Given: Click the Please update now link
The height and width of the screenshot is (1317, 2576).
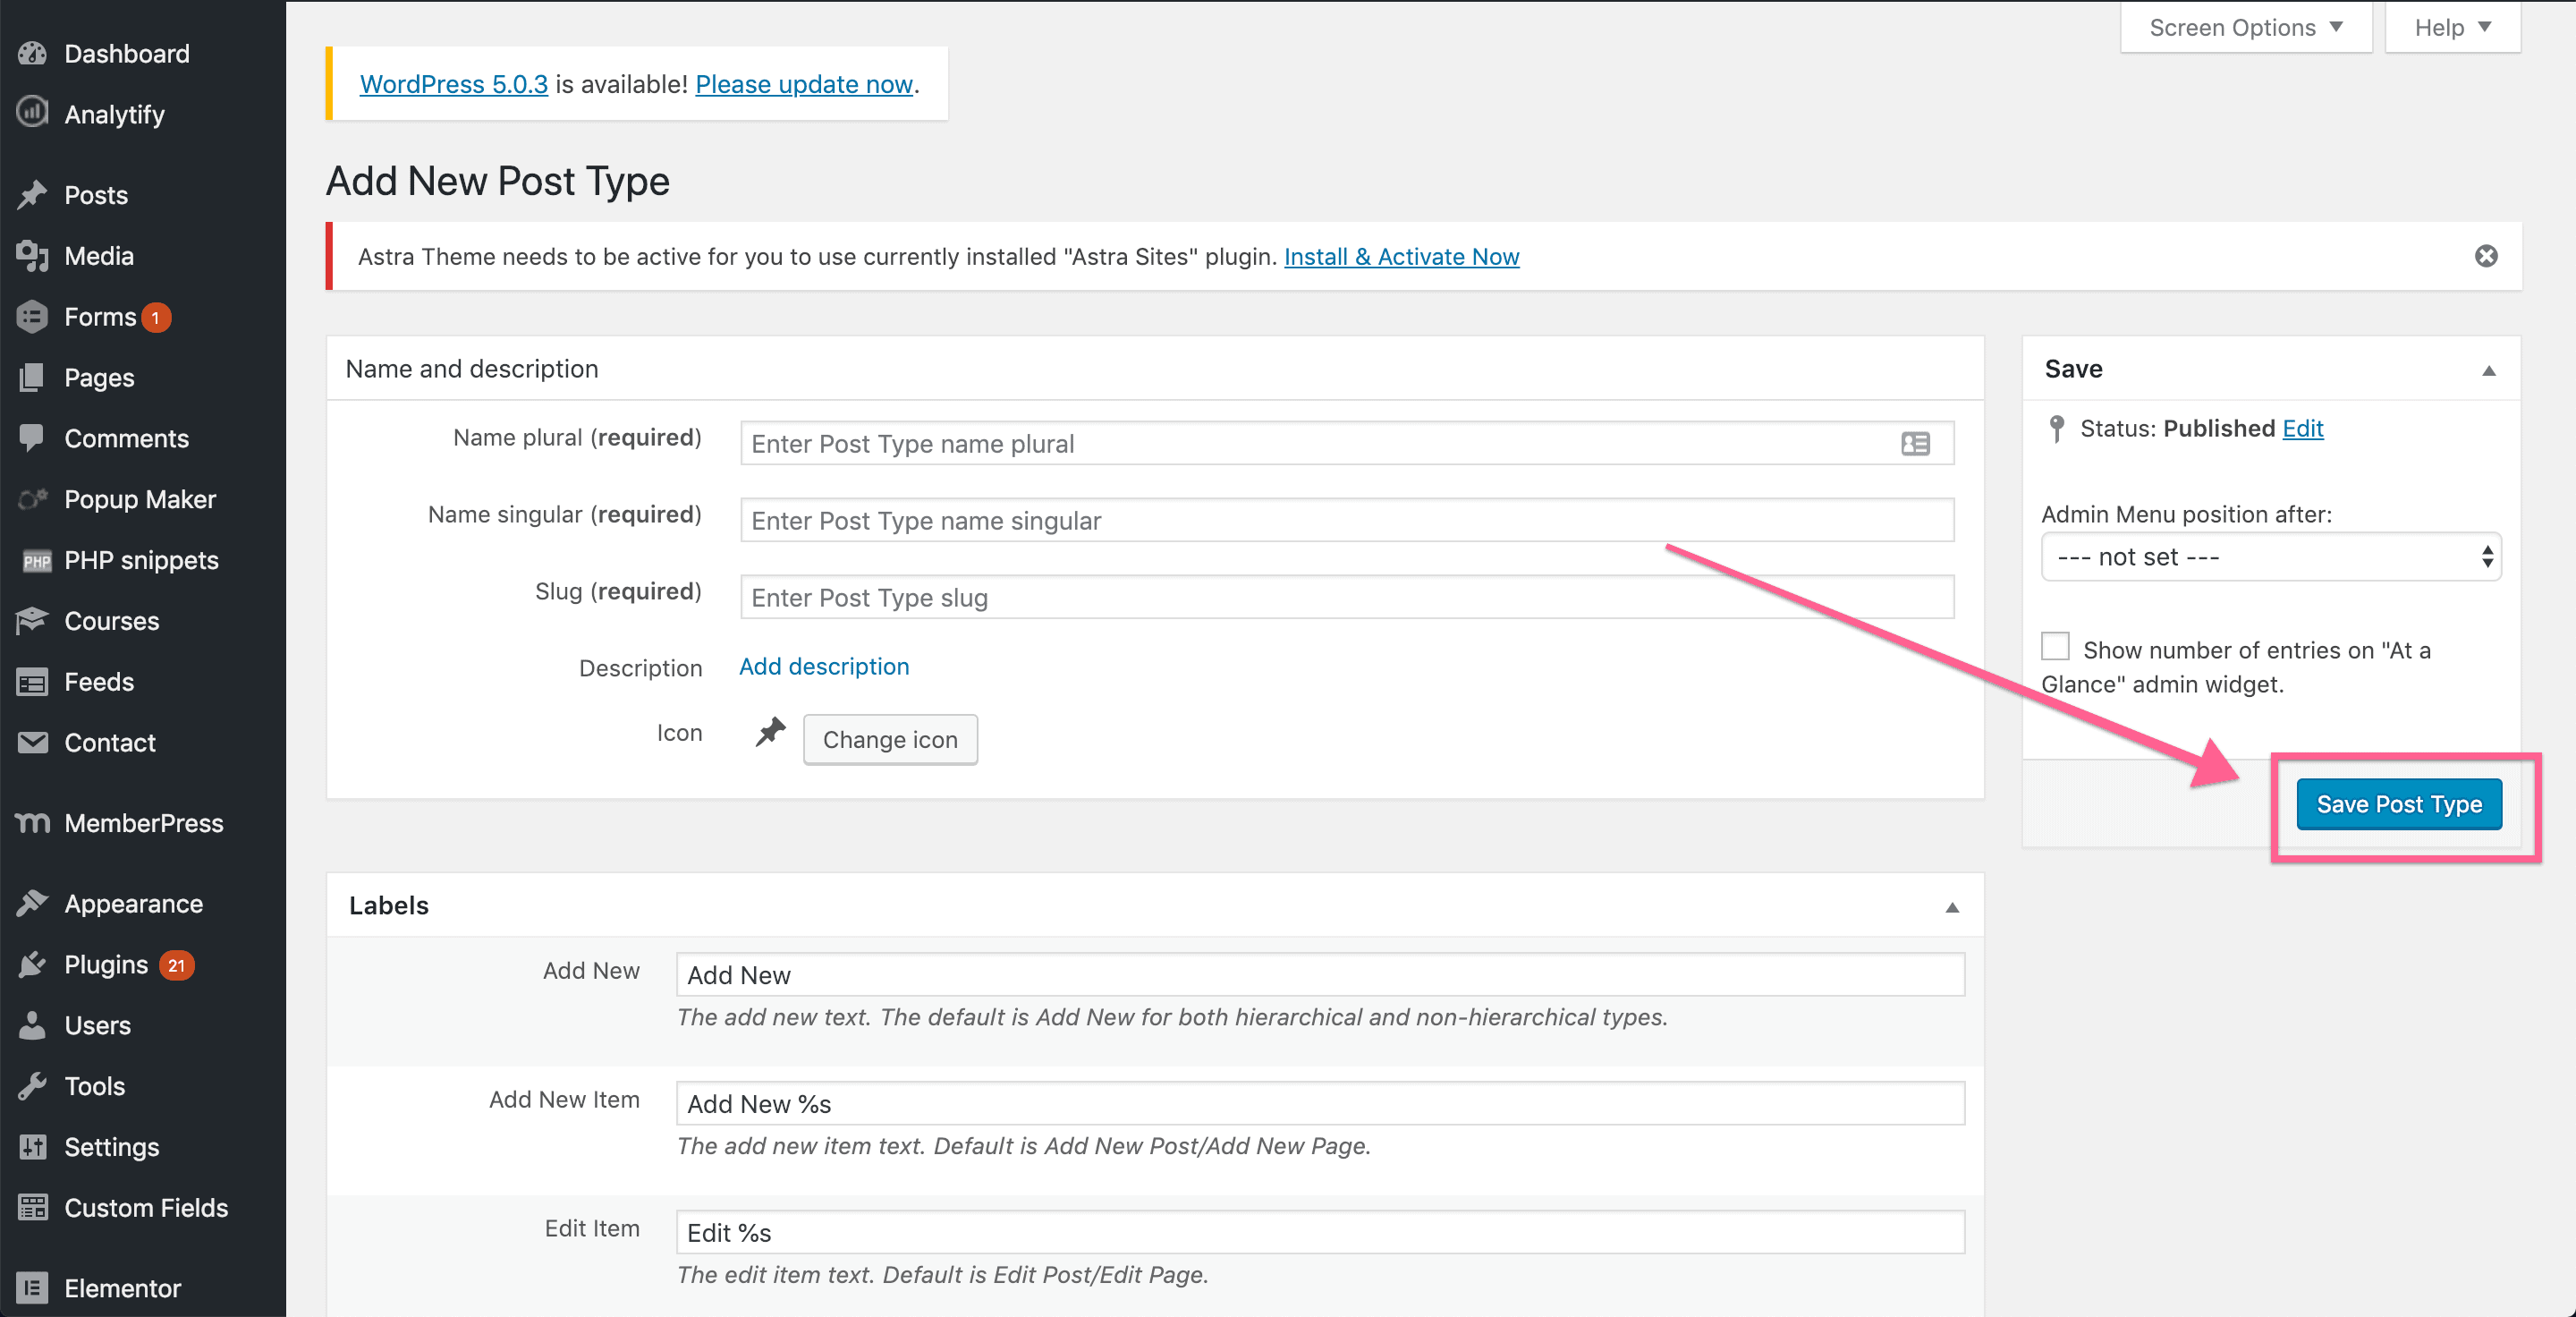Looking at the screenshot, I should (804, 84).
